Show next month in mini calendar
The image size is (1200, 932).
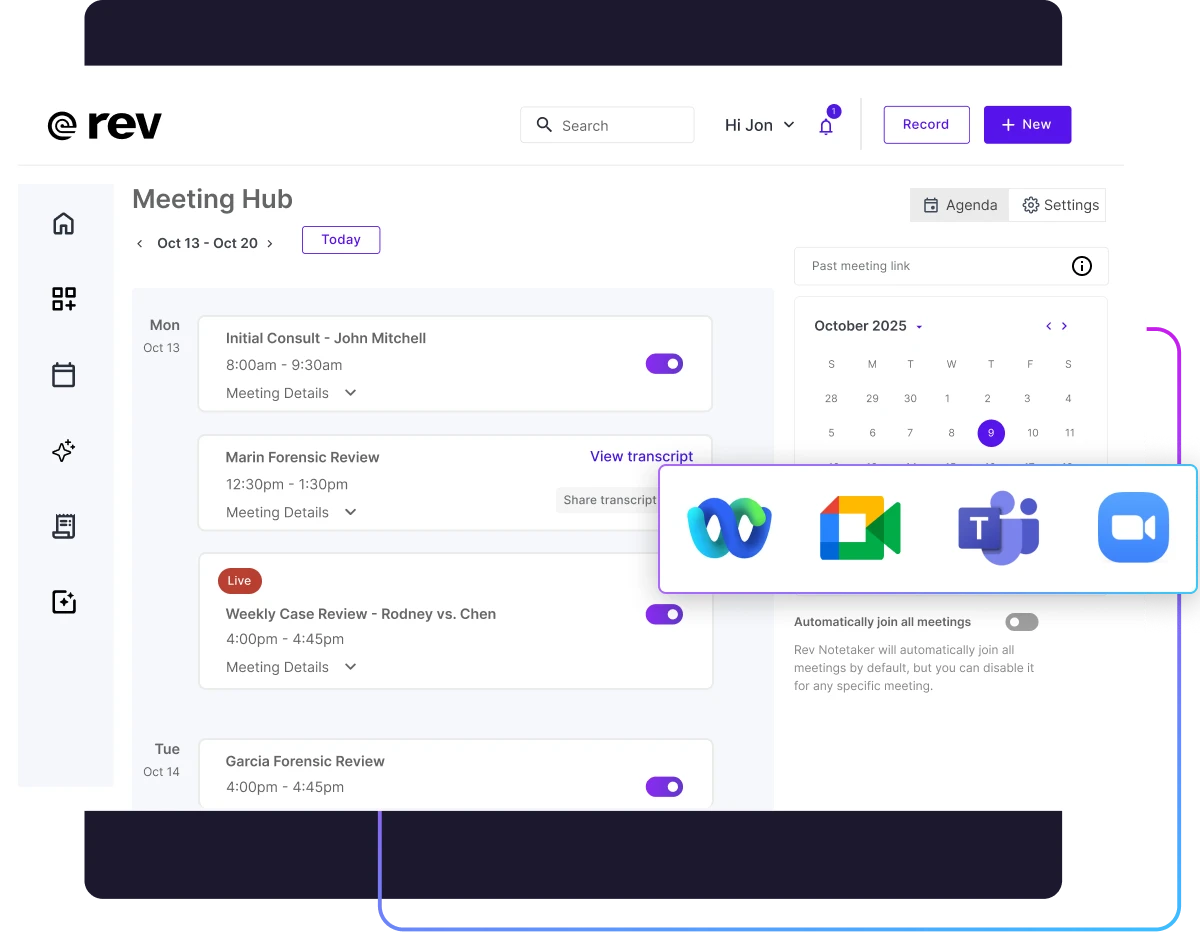point(1064,326)
